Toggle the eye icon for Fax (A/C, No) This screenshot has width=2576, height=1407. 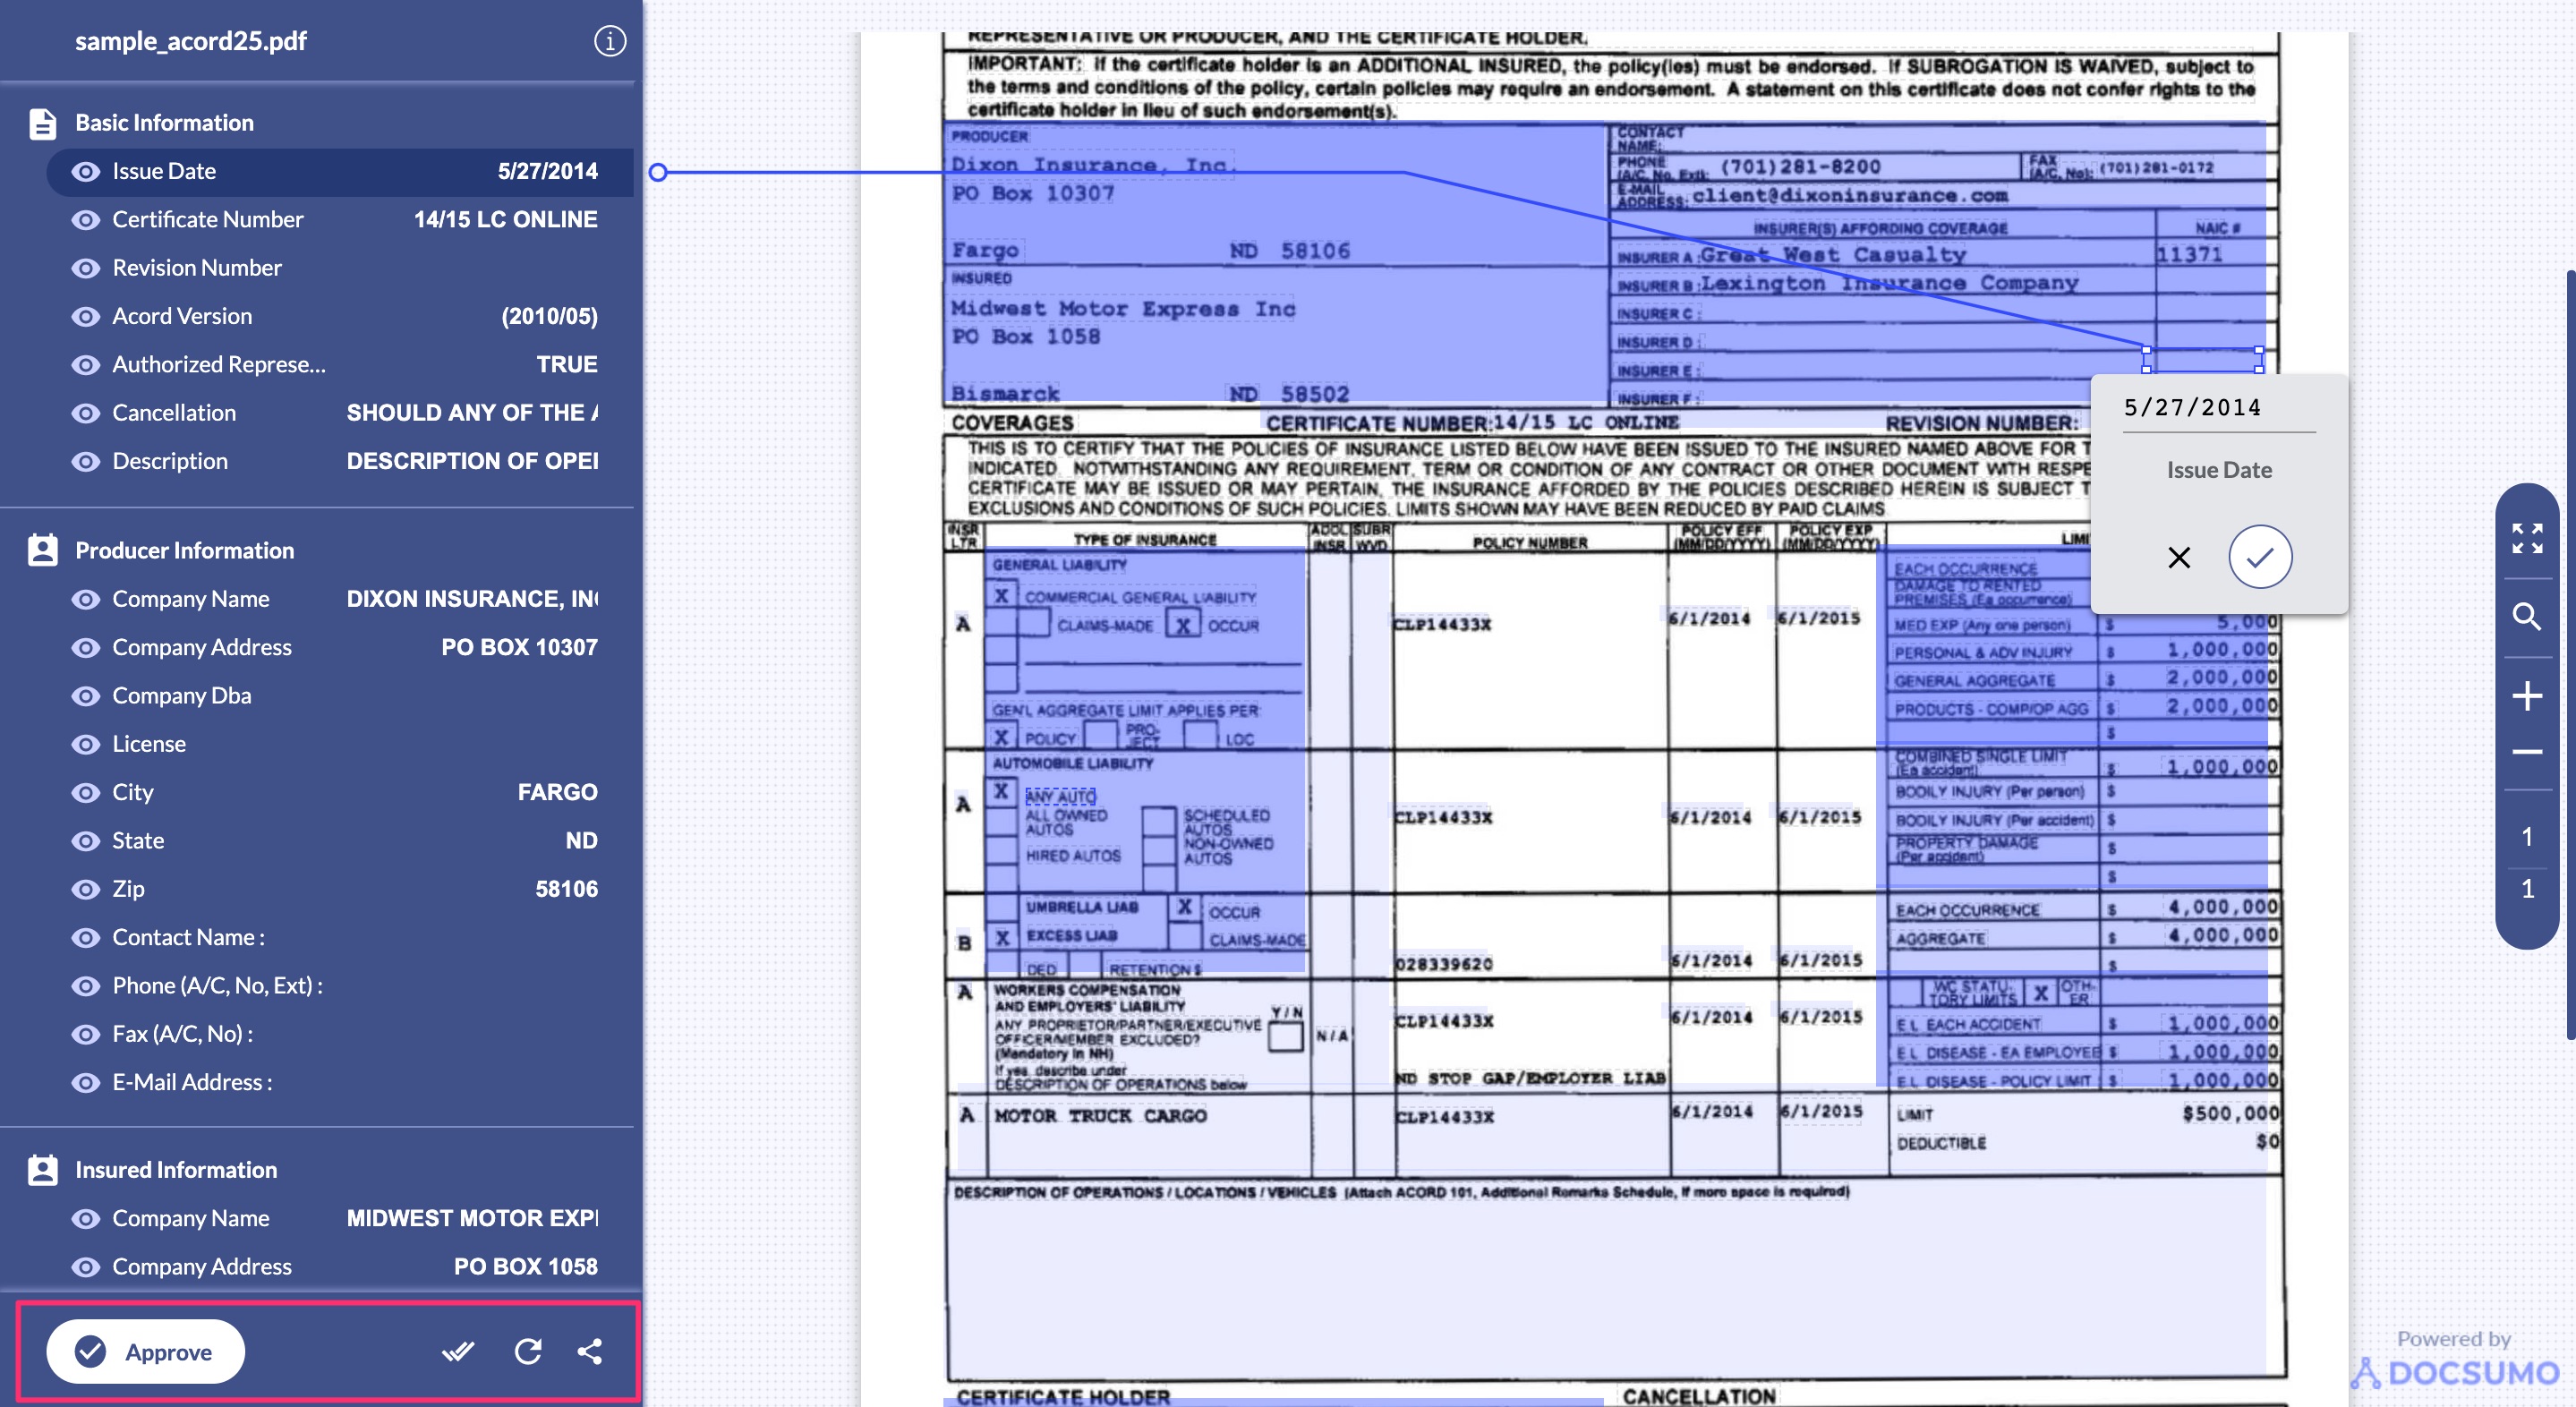coord(86,1035)
